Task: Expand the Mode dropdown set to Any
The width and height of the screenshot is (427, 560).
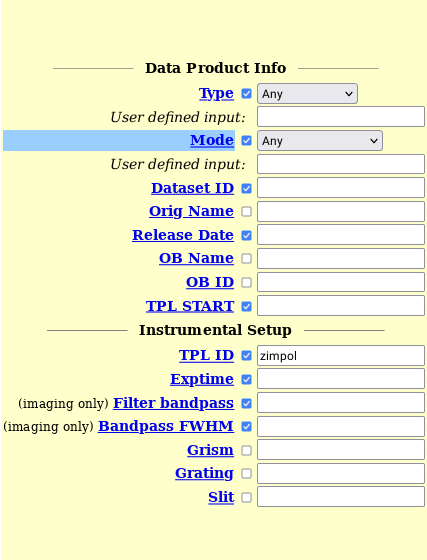Action: (x=320, y=141)
